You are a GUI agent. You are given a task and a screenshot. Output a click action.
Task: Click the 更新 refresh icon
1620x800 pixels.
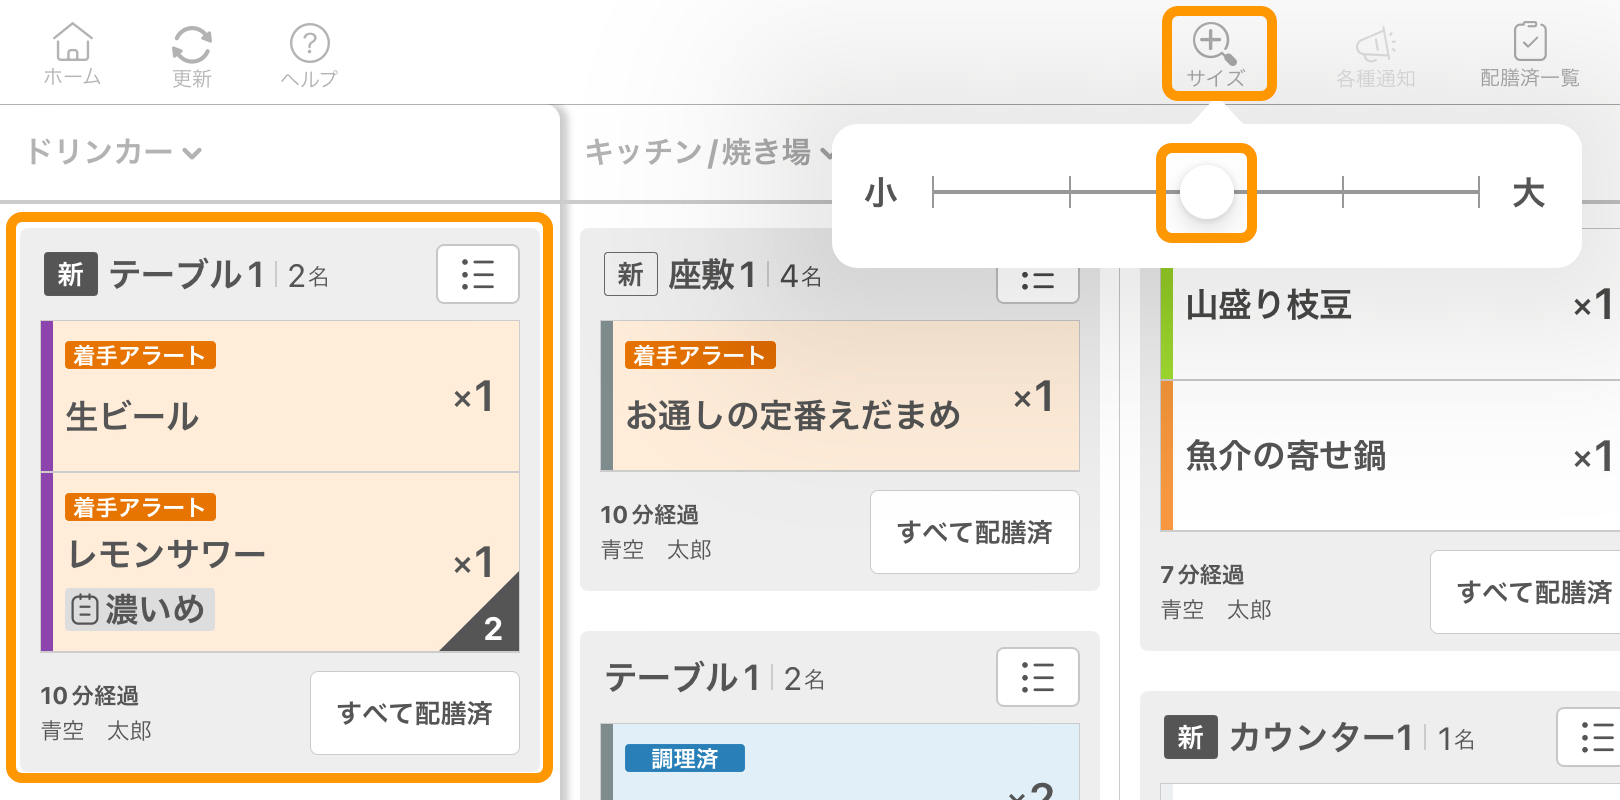click(191, 55)
